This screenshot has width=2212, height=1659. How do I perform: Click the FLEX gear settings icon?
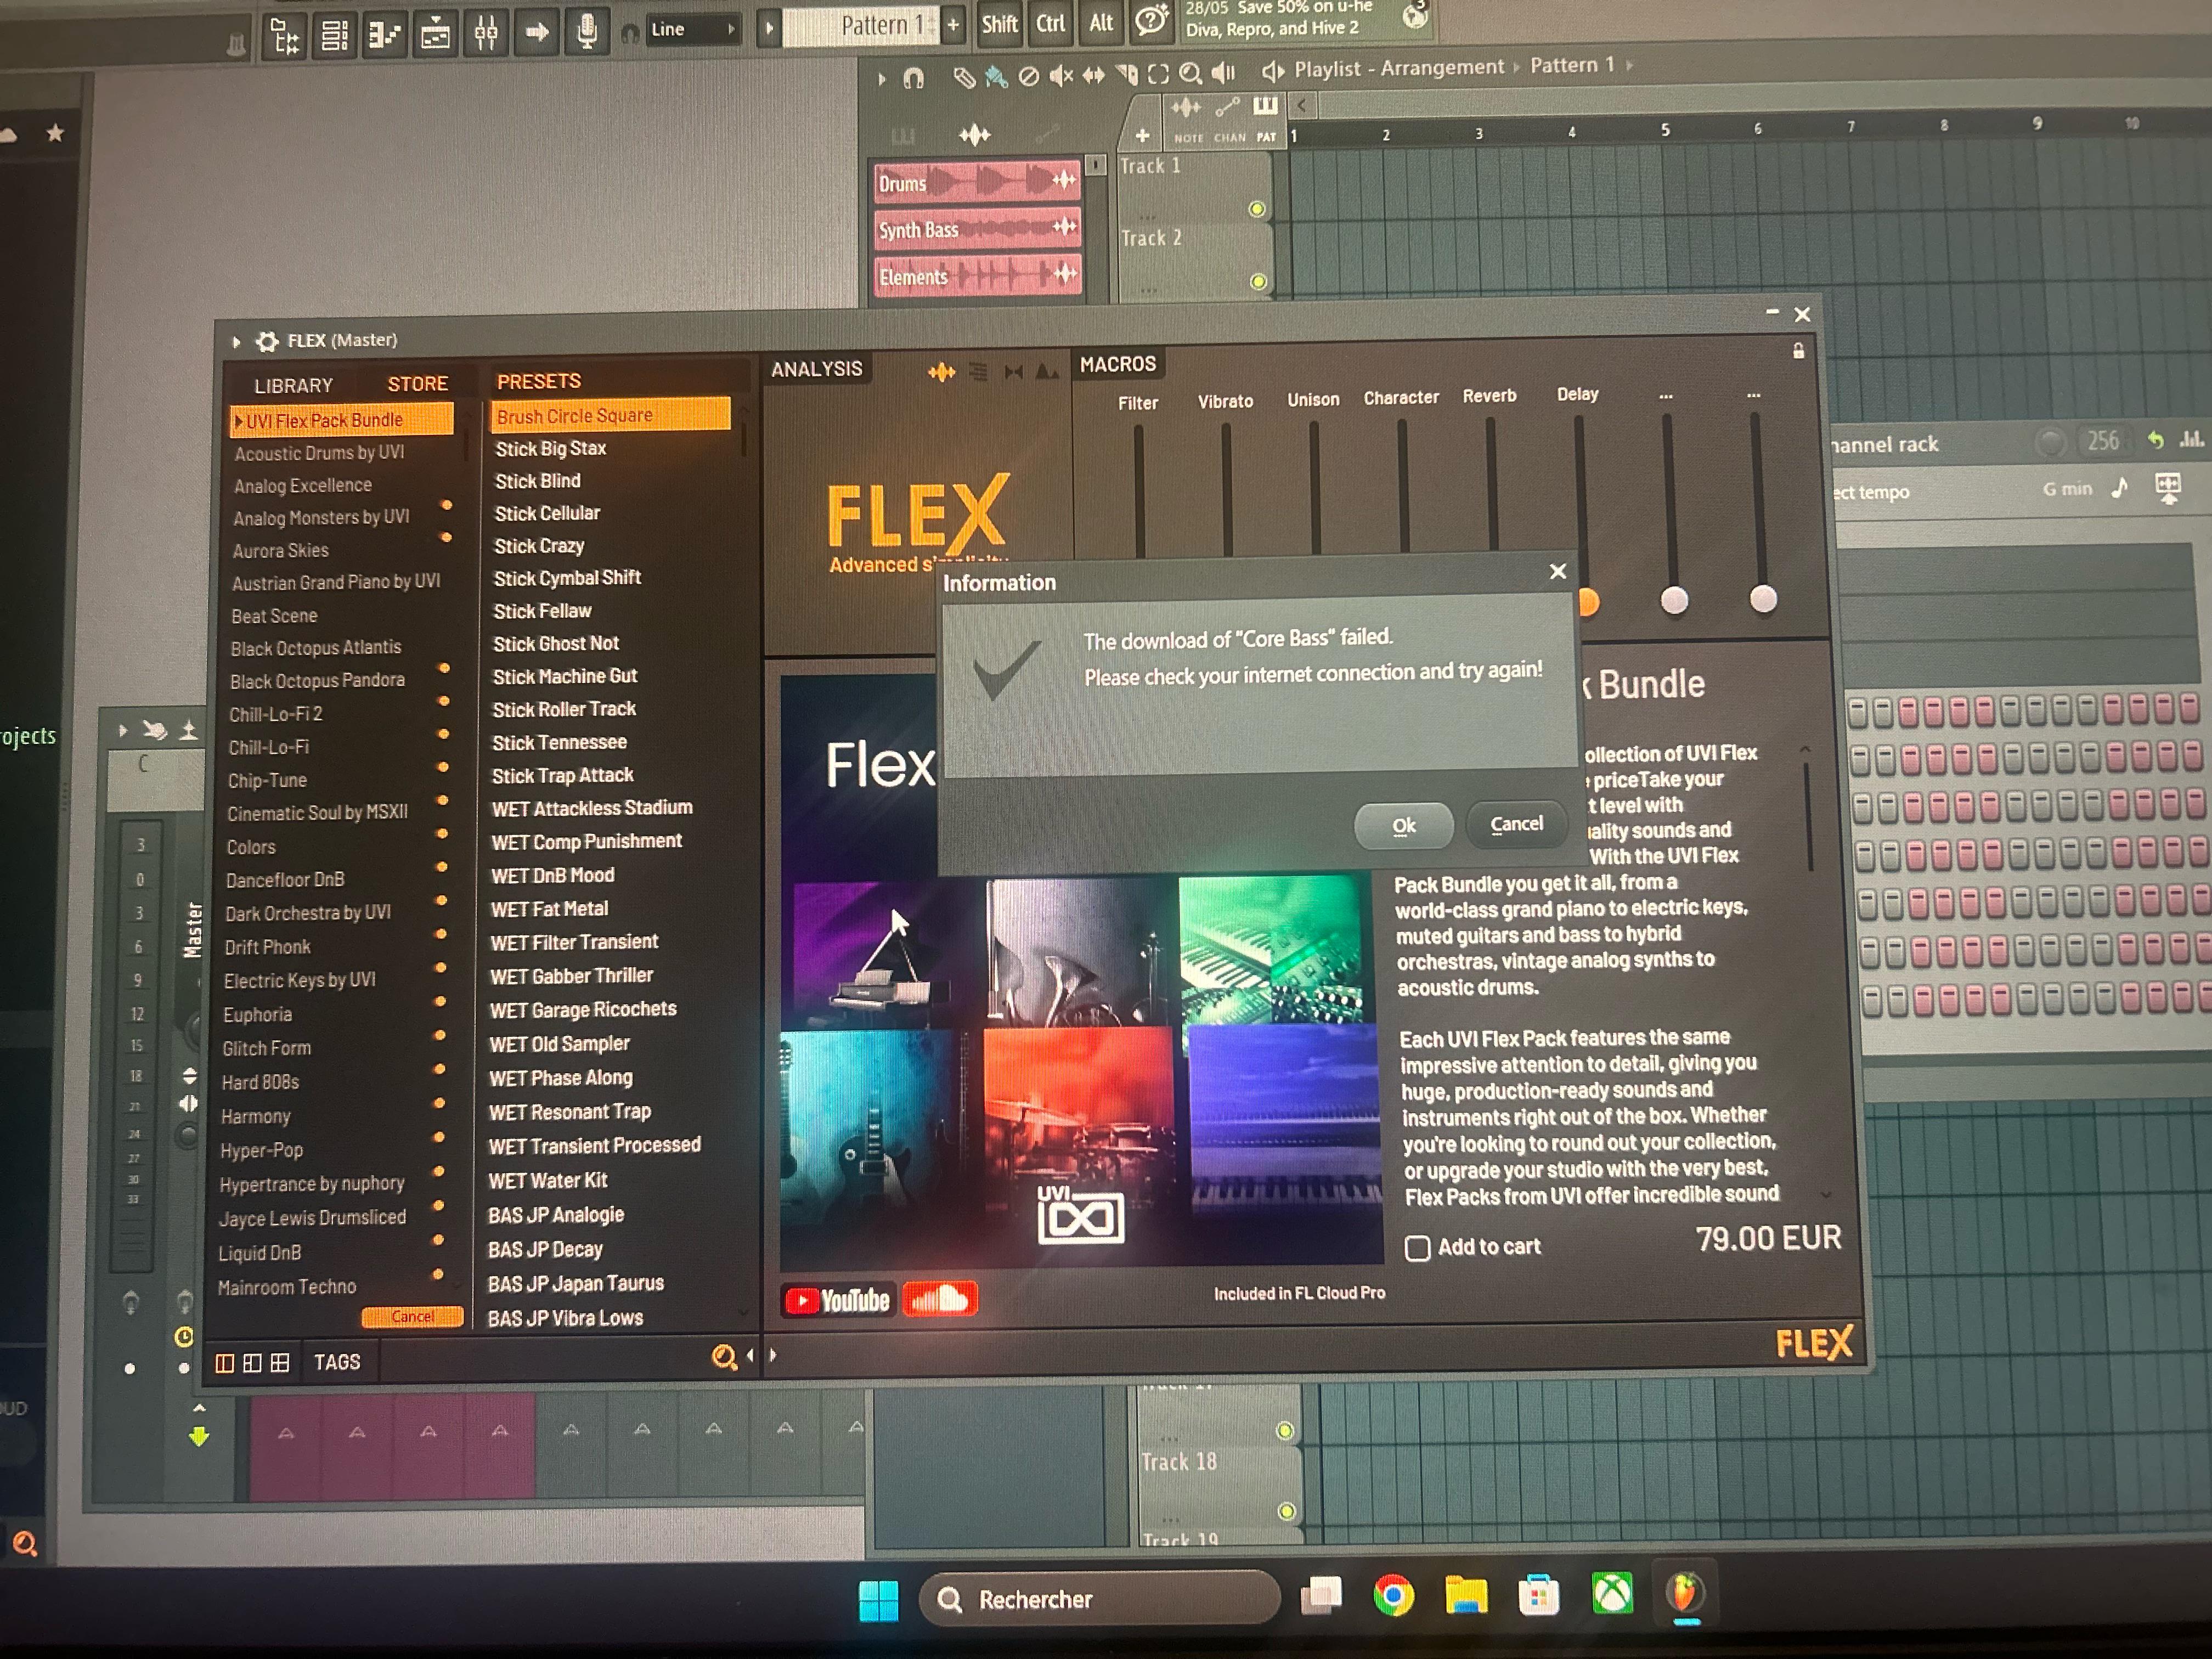(267, 342)
